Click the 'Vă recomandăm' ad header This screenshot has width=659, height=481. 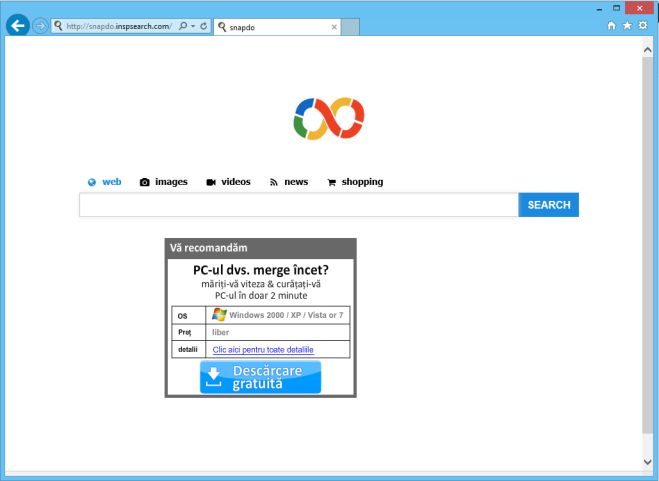(x=261, y=248)
